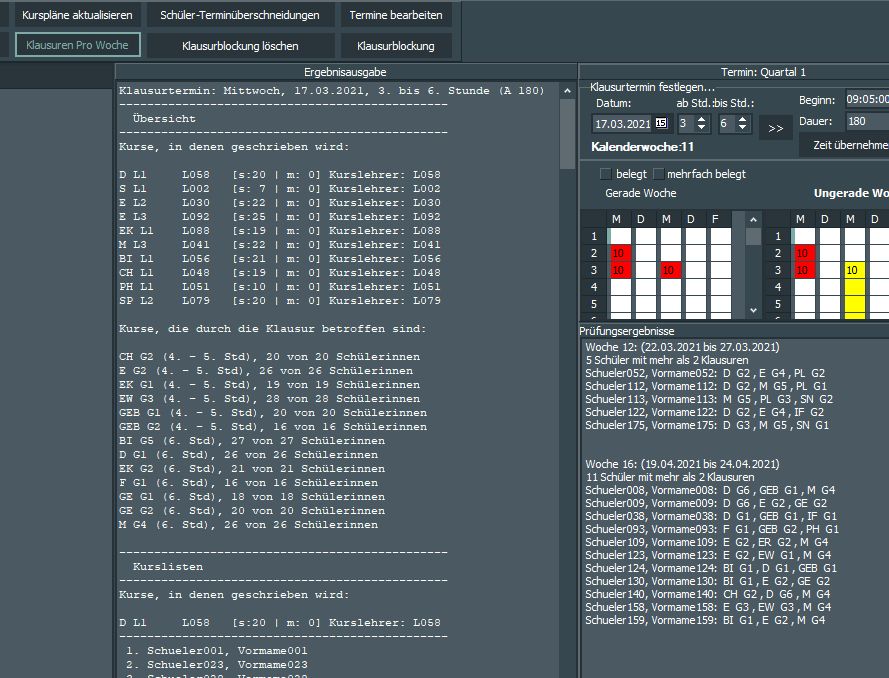
Task: Select empty Tuesday hour 2 cell in Gerade Woche
Action: [645, 253]
